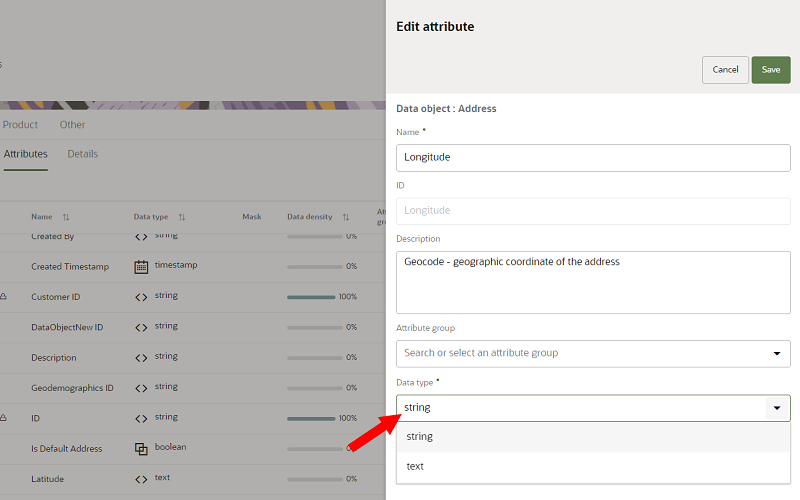
Task: Switch to the Details tab
Action: (x=83, y=154)
